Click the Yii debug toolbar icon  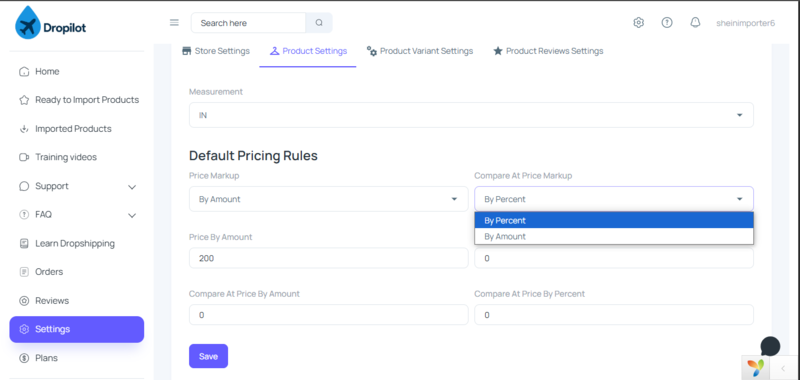[755, 367]
